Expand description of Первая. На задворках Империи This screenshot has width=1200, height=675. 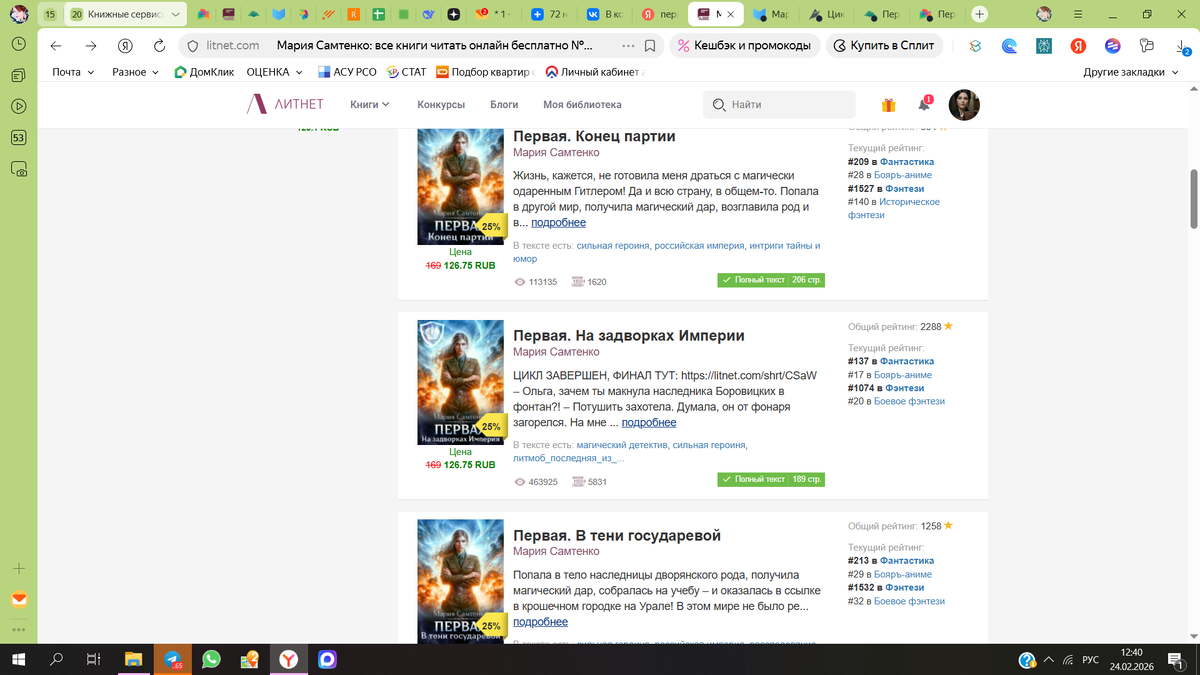pyautogui.click(x=649, y=423)
